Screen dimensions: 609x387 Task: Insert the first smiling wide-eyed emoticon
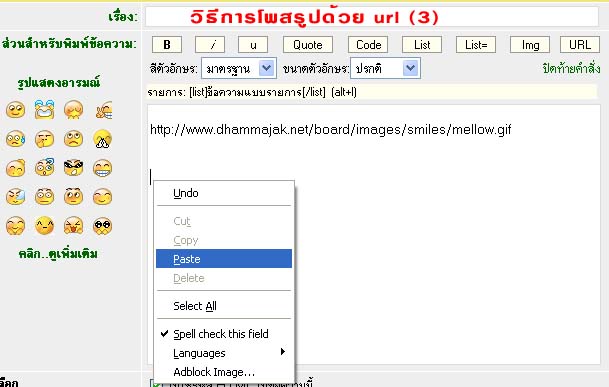(16, 110)
